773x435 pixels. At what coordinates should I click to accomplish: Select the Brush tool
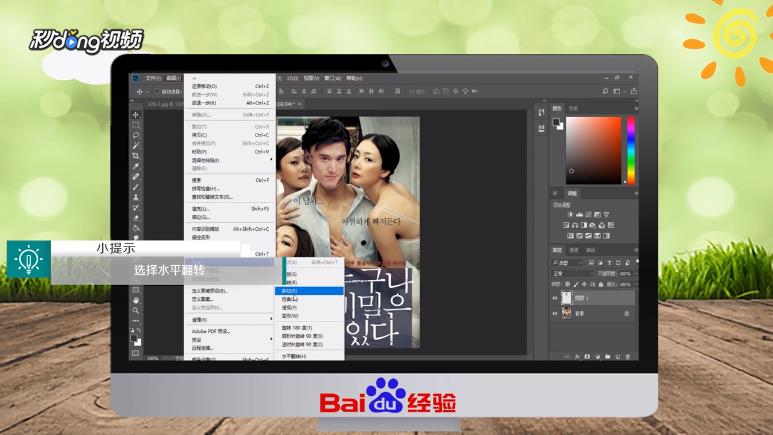point(136,187)
